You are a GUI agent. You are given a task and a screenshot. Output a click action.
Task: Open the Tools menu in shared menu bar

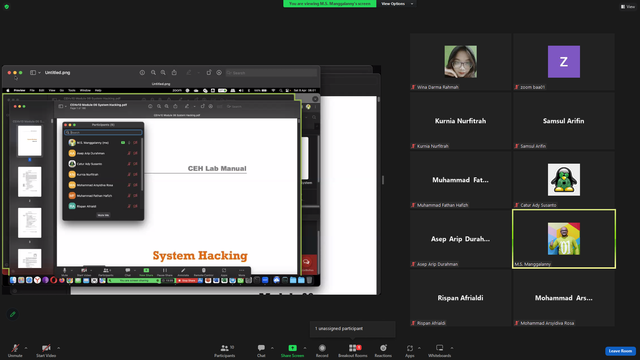point(72,90)
